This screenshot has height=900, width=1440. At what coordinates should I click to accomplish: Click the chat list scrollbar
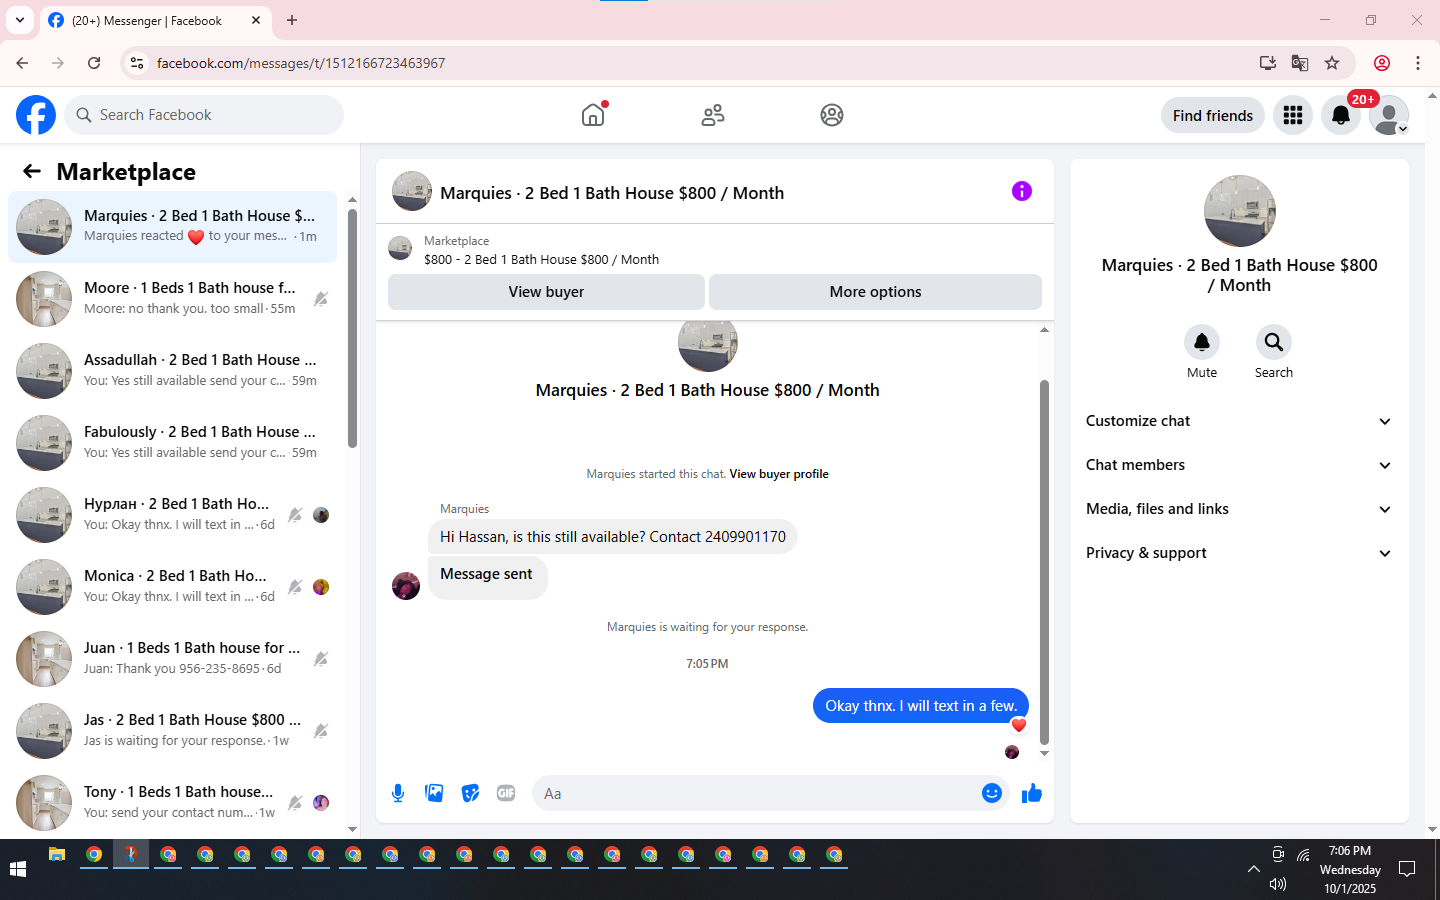(352, 328)
